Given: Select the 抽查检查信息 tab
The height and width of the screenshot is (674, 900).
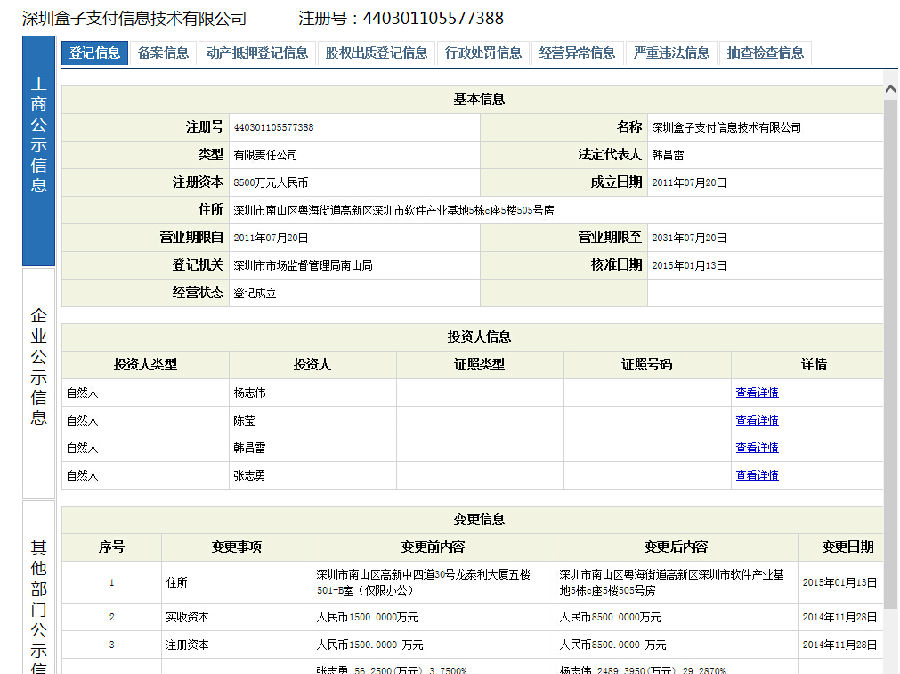Looking at the screenshot, I should point(765,53).
